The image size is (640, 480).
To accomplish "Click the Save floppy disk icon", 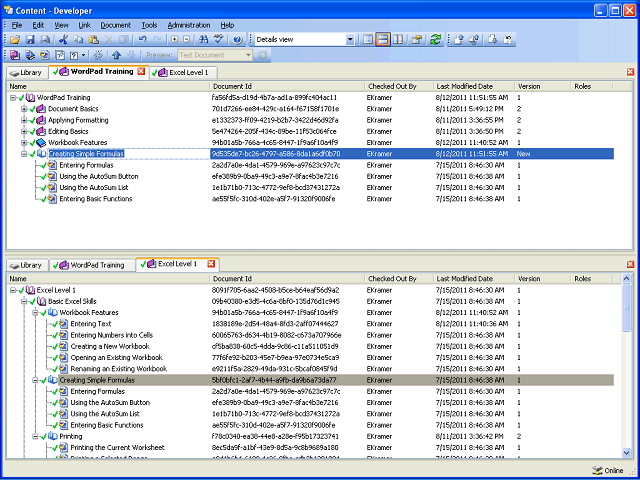I will click(x=30, y=40).
